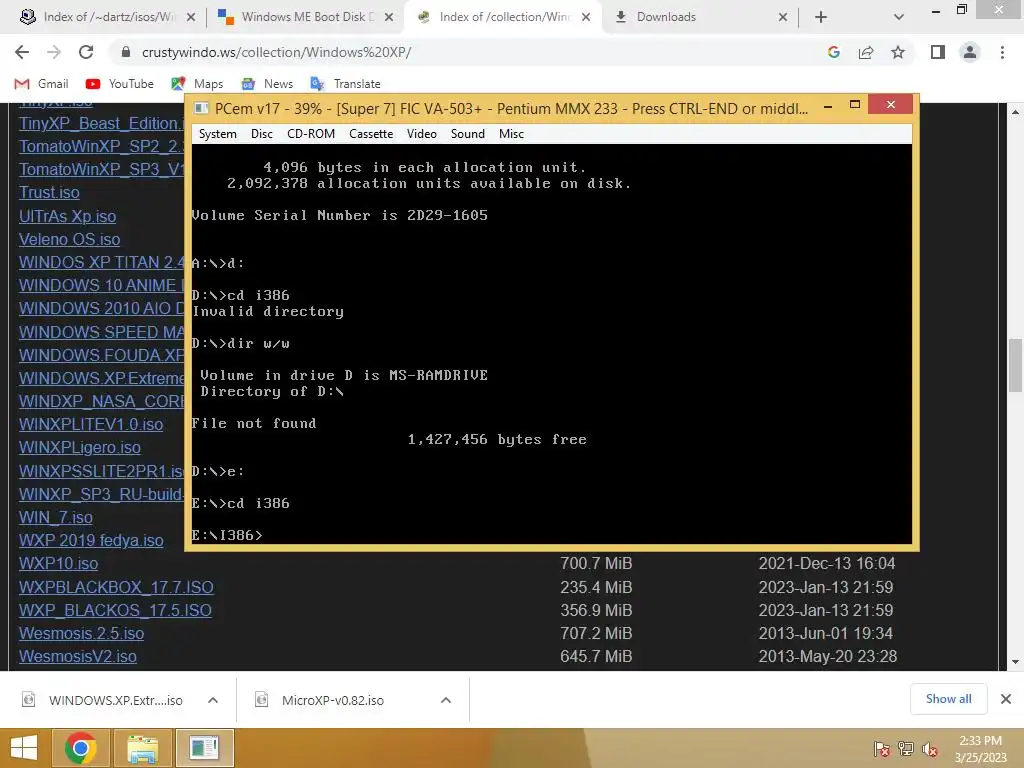
Task: Click the address bar URL field
Action: 470,52
